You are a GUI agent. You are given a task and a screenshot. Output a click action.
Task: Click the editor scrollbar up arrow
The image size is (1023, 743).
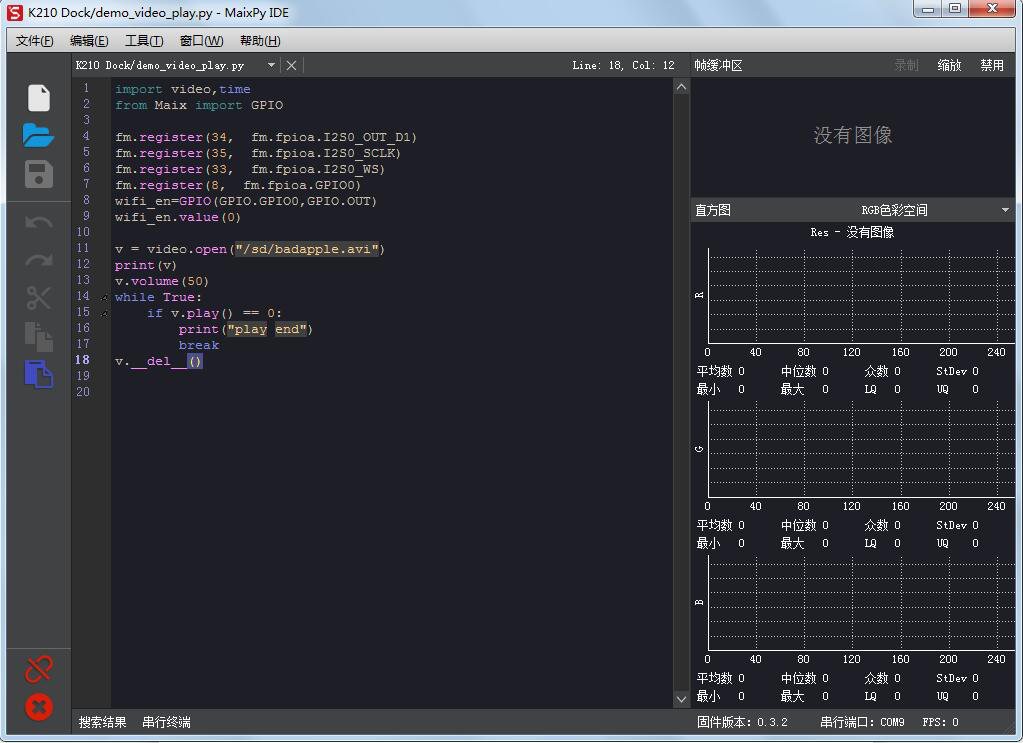click(681, 87)
